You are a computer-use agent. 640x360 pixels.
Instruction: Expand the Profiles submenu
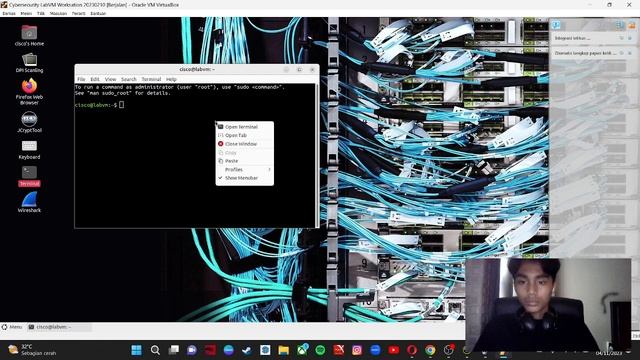(244, 169)
